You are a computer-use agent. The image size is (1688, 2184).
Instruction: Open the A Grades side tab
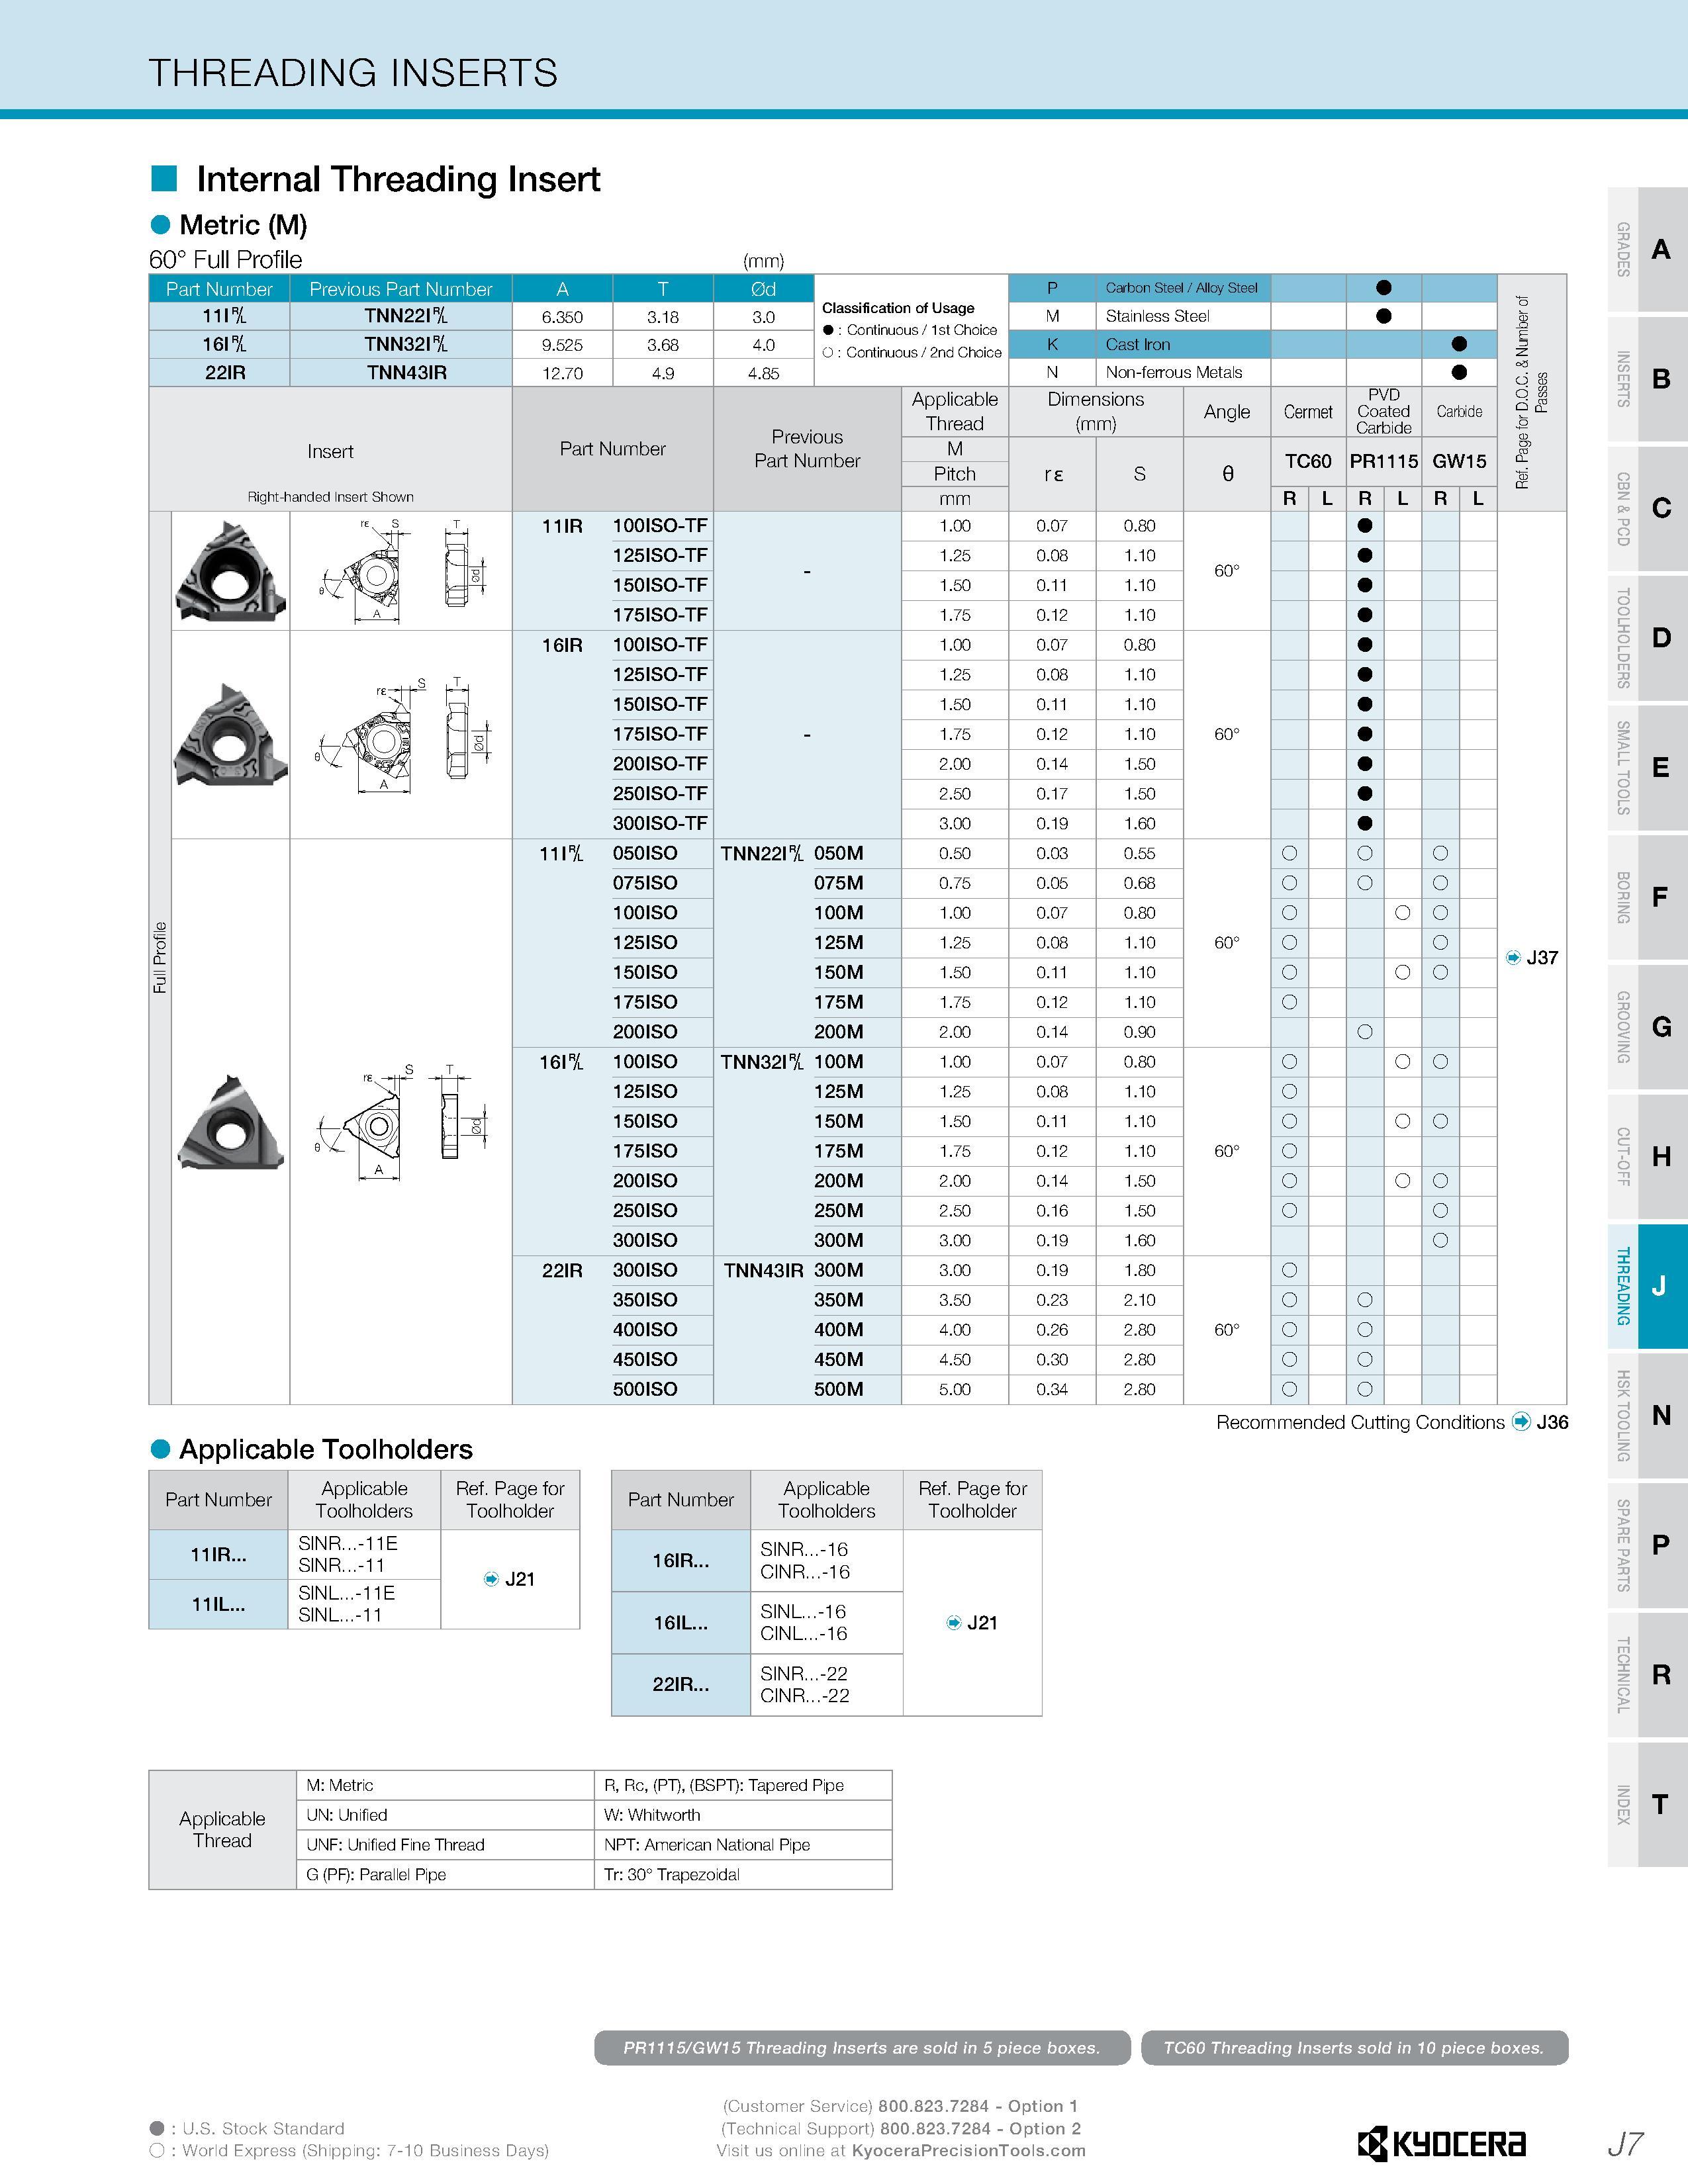1647,249
